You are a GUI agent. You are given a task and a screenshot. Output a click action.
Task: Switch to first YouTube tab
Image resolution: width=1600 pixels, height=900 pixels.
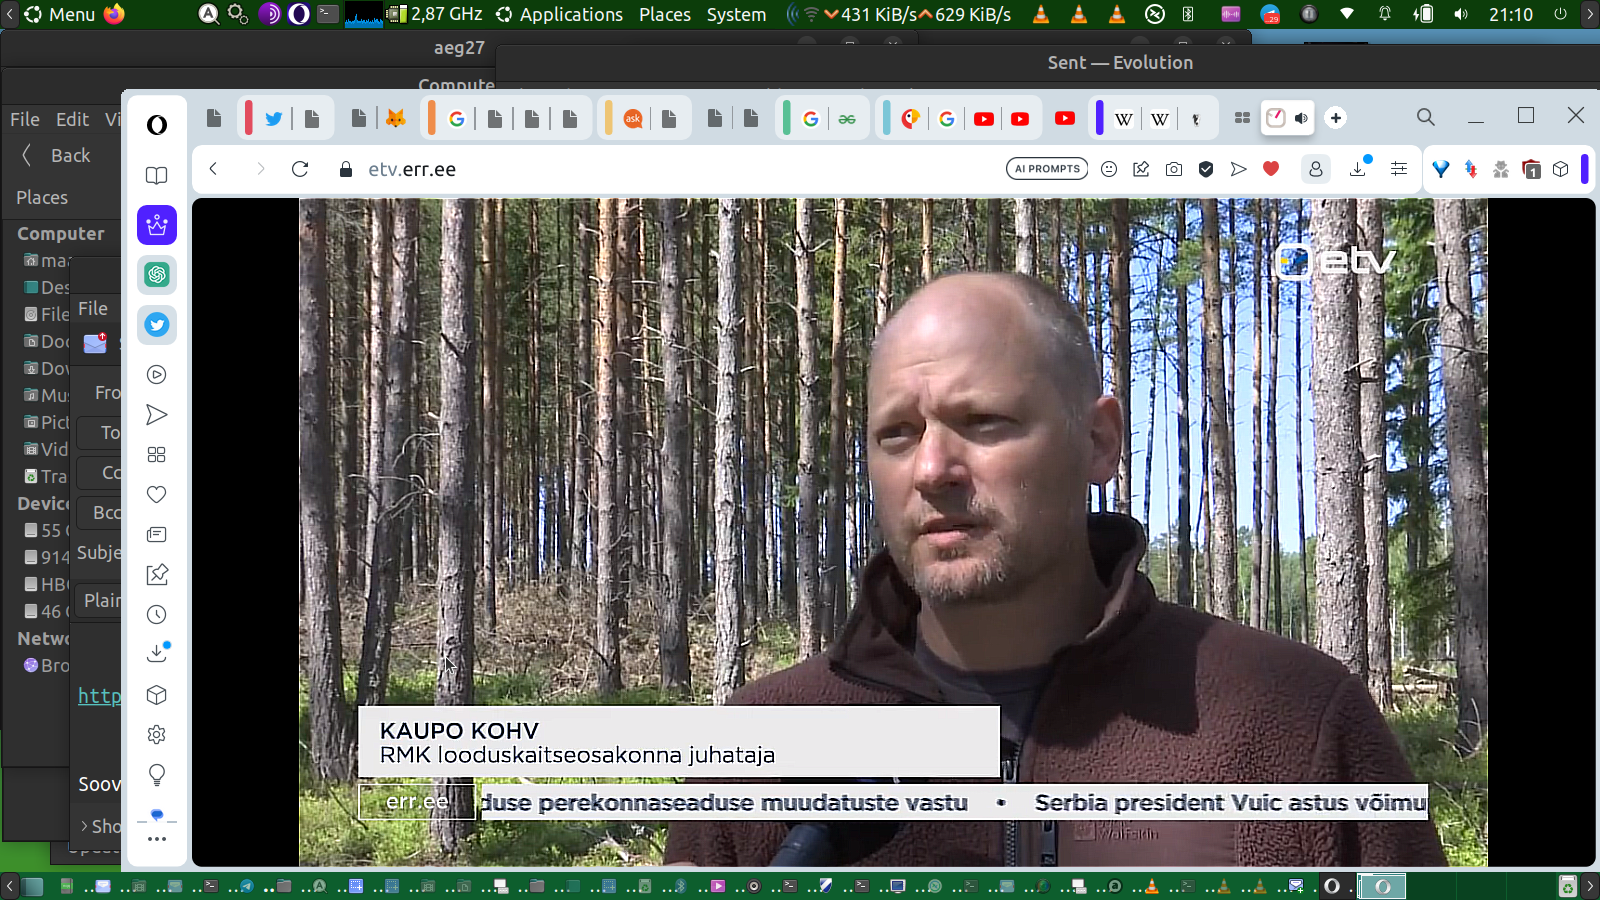point(984,119)
